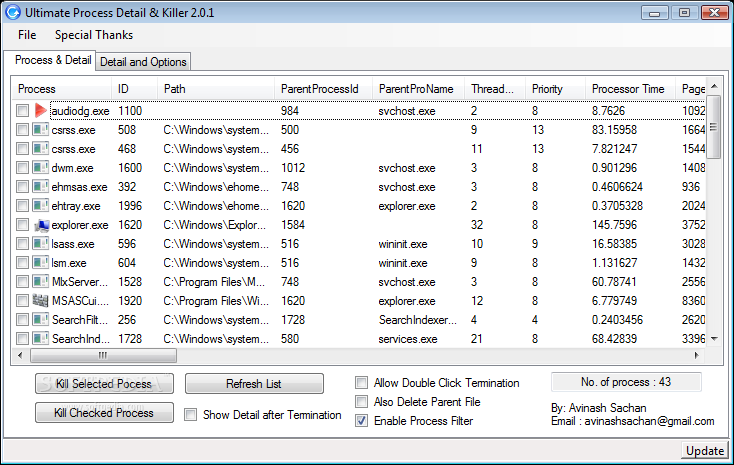Toggle Show Detail after Termination
Screen dimensions: 734x465
click(x=190, y=414)
